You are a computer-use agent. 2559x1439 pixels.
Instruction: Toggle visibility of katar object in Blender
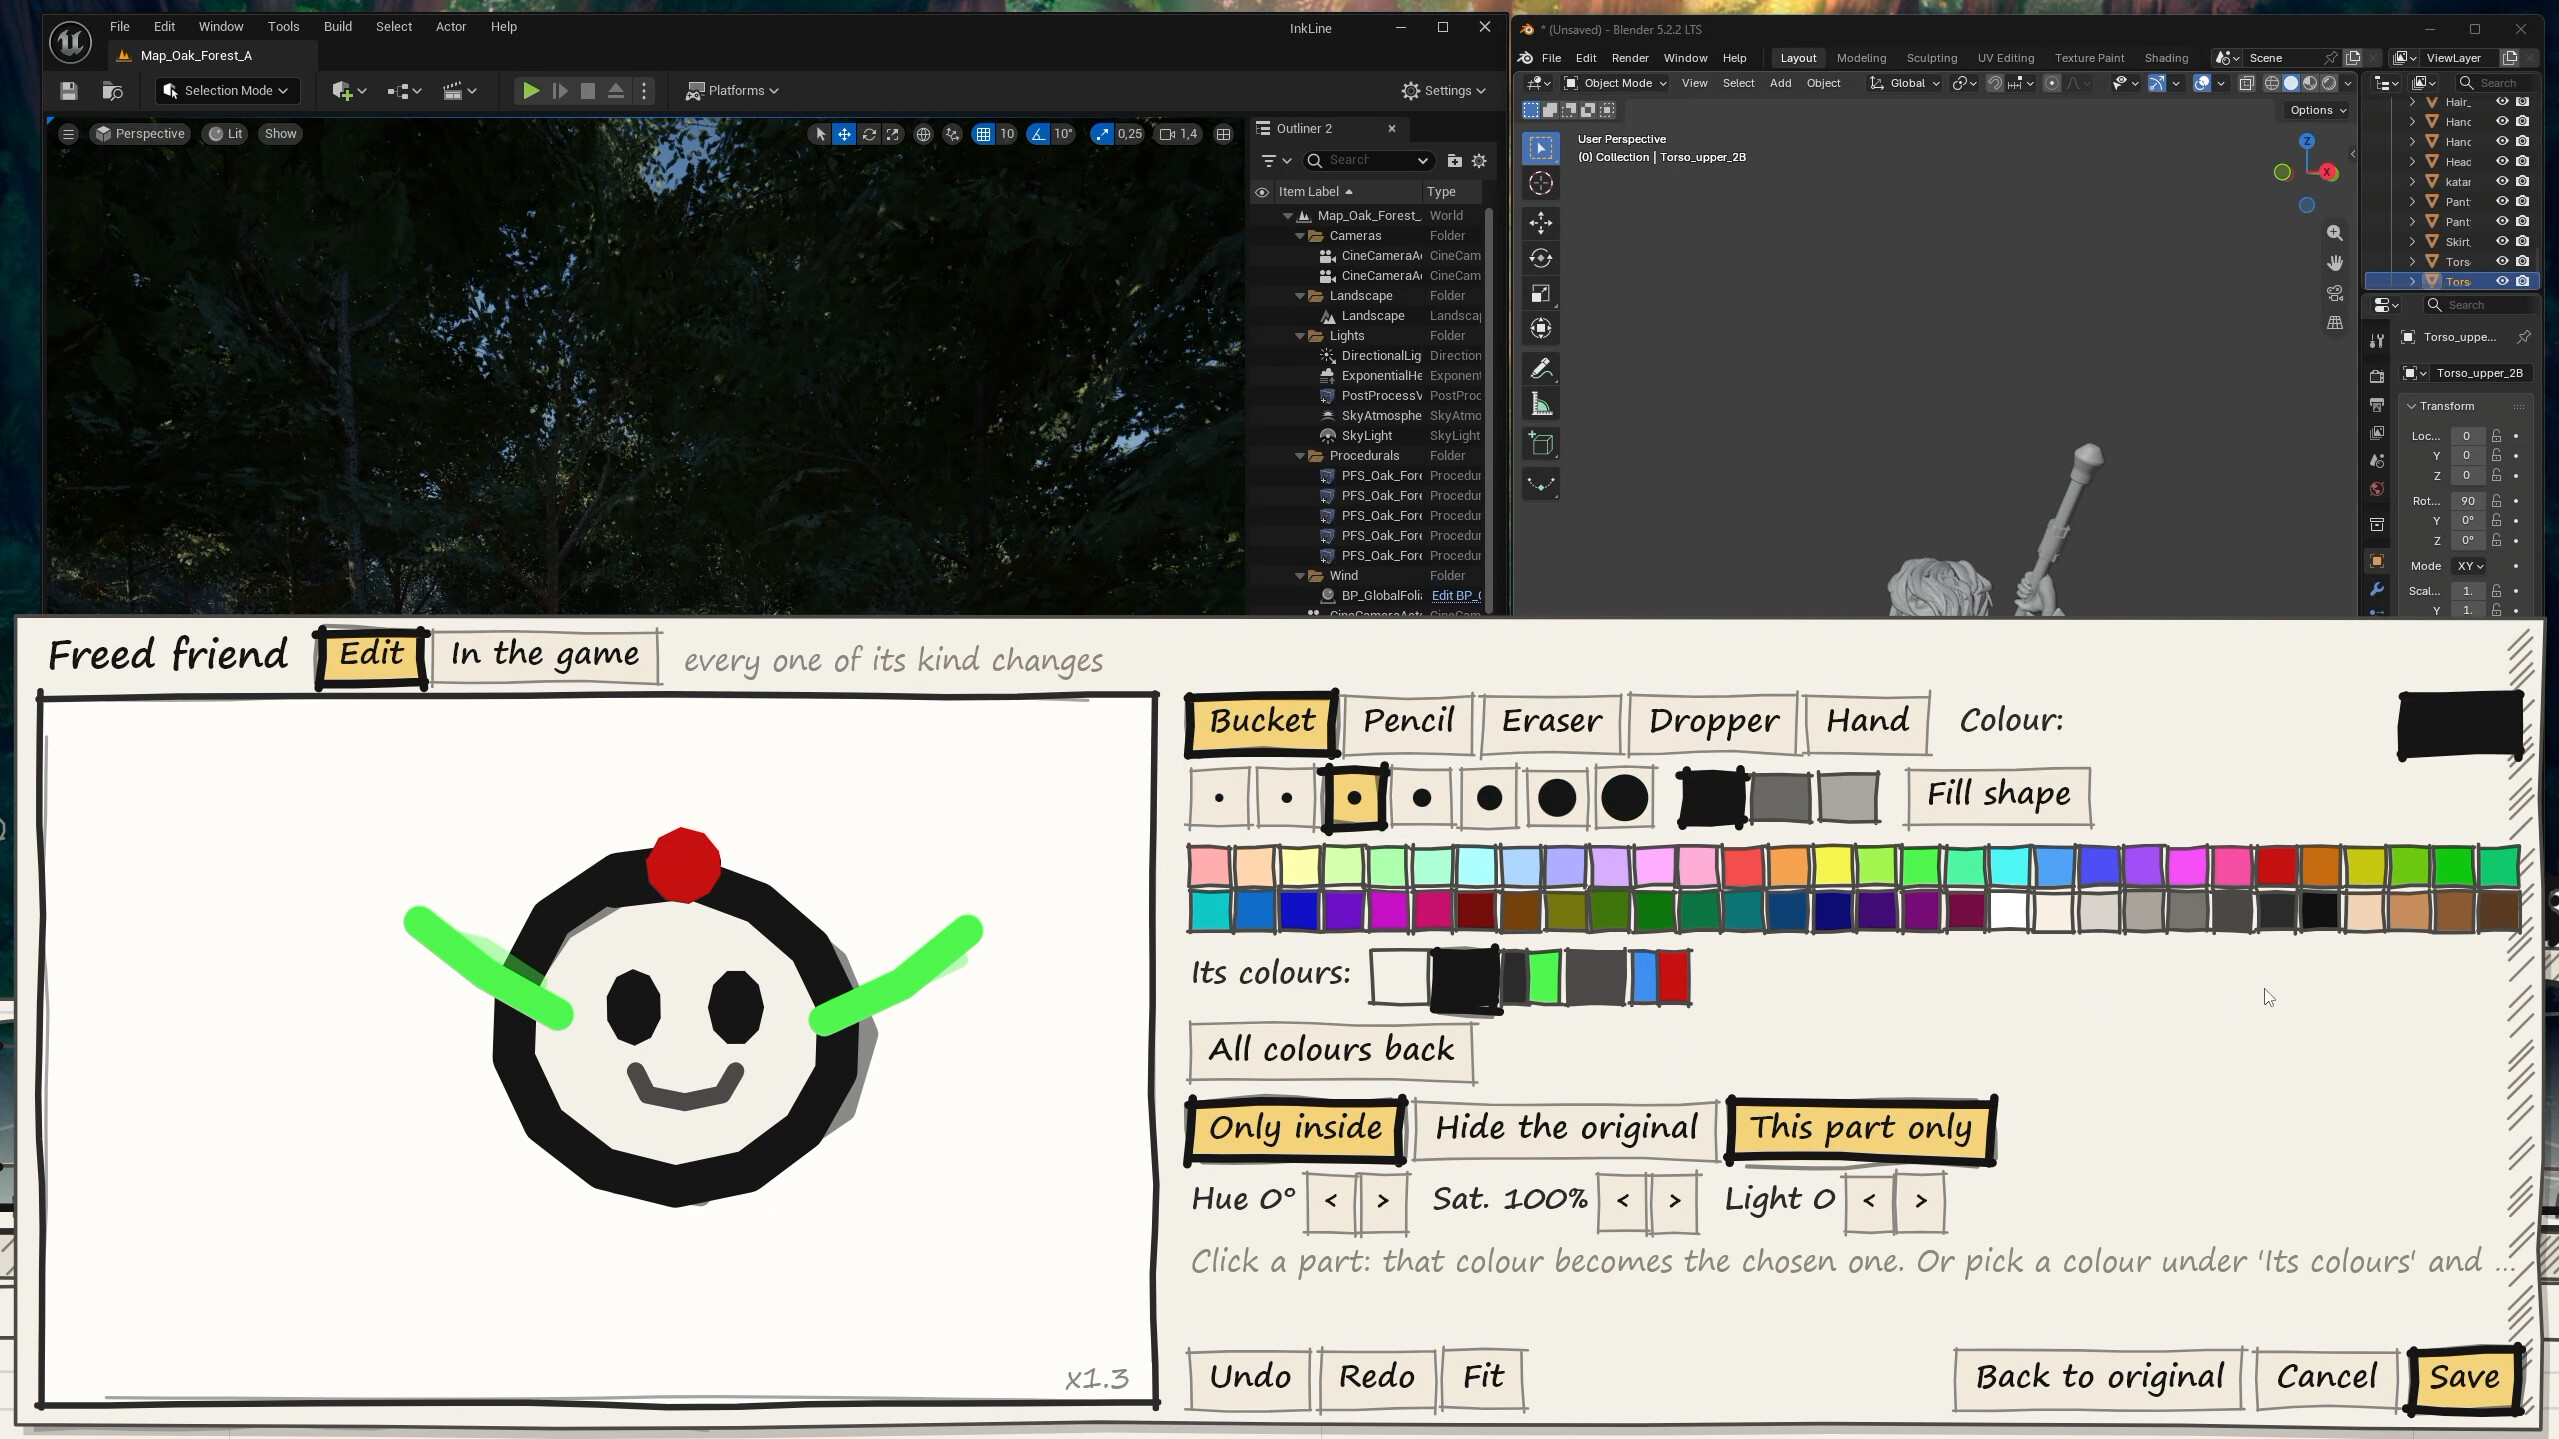(2502, 182)
